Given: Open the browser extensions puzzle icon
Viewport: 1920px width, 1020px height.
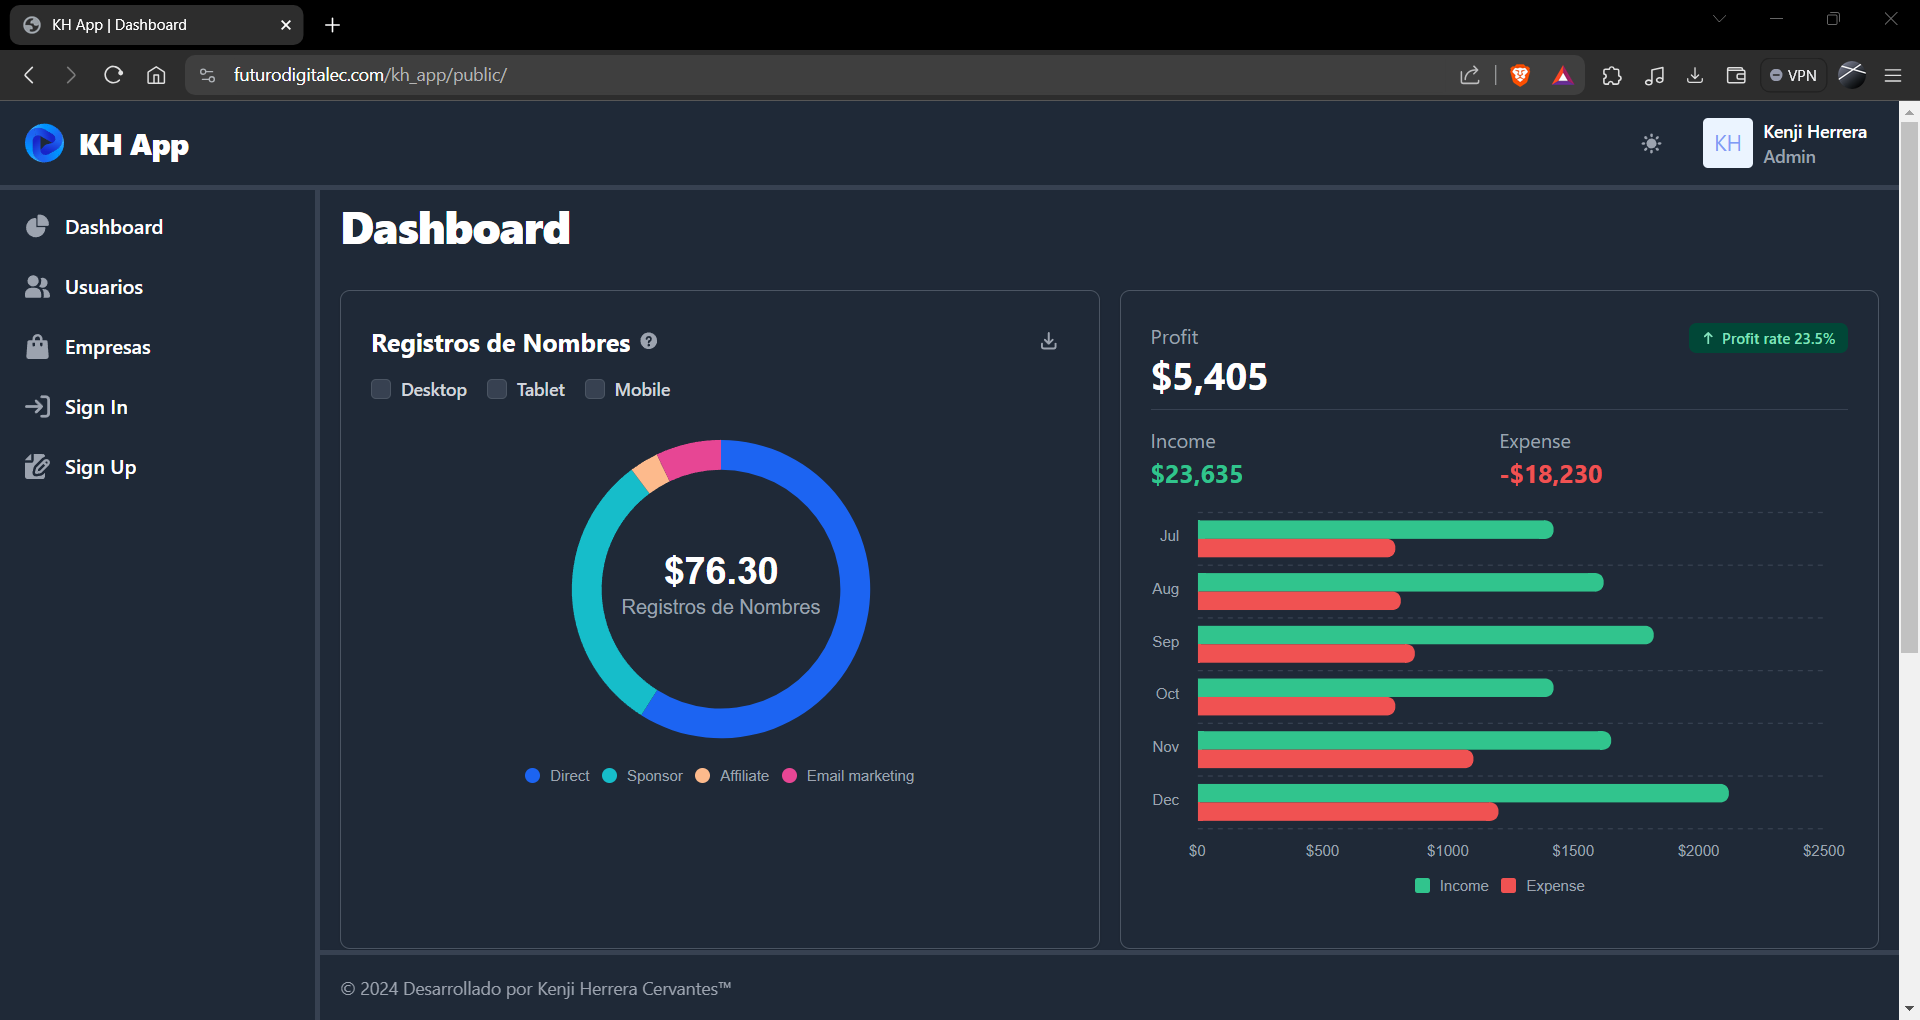Looking at the screenshot, I should coord(1612,75).
